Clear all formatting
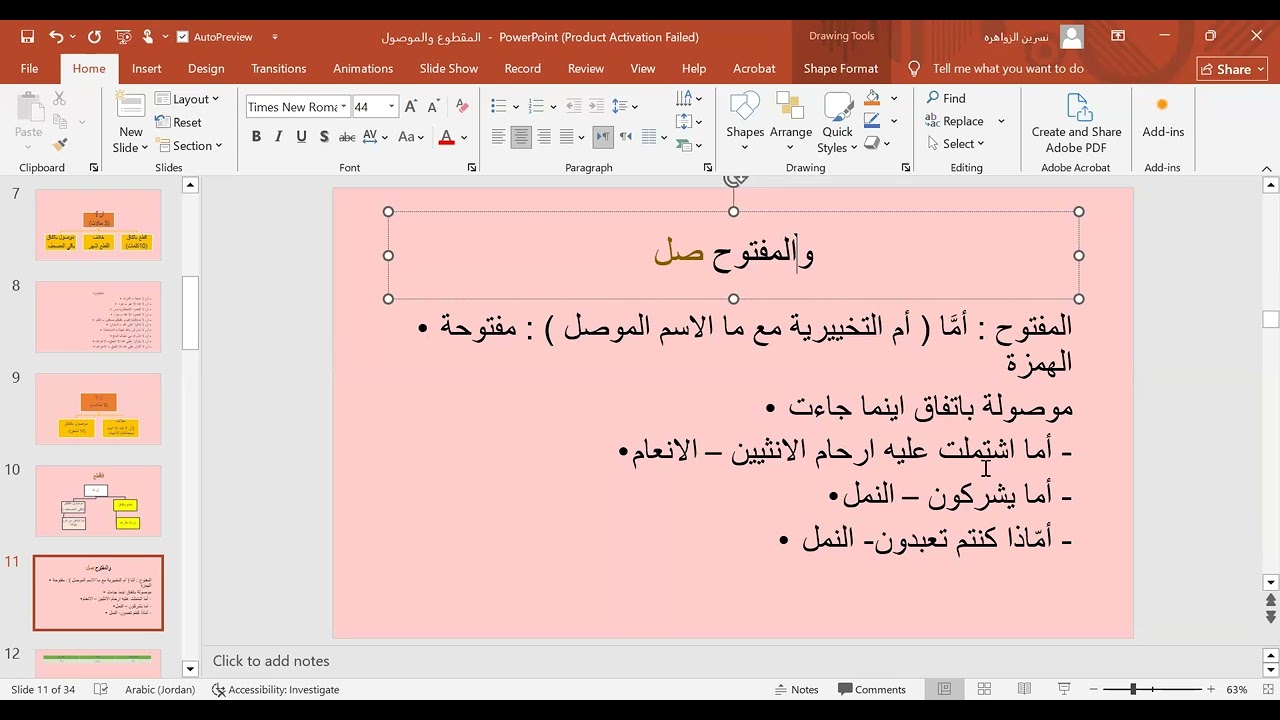 (x=461, y=107)
